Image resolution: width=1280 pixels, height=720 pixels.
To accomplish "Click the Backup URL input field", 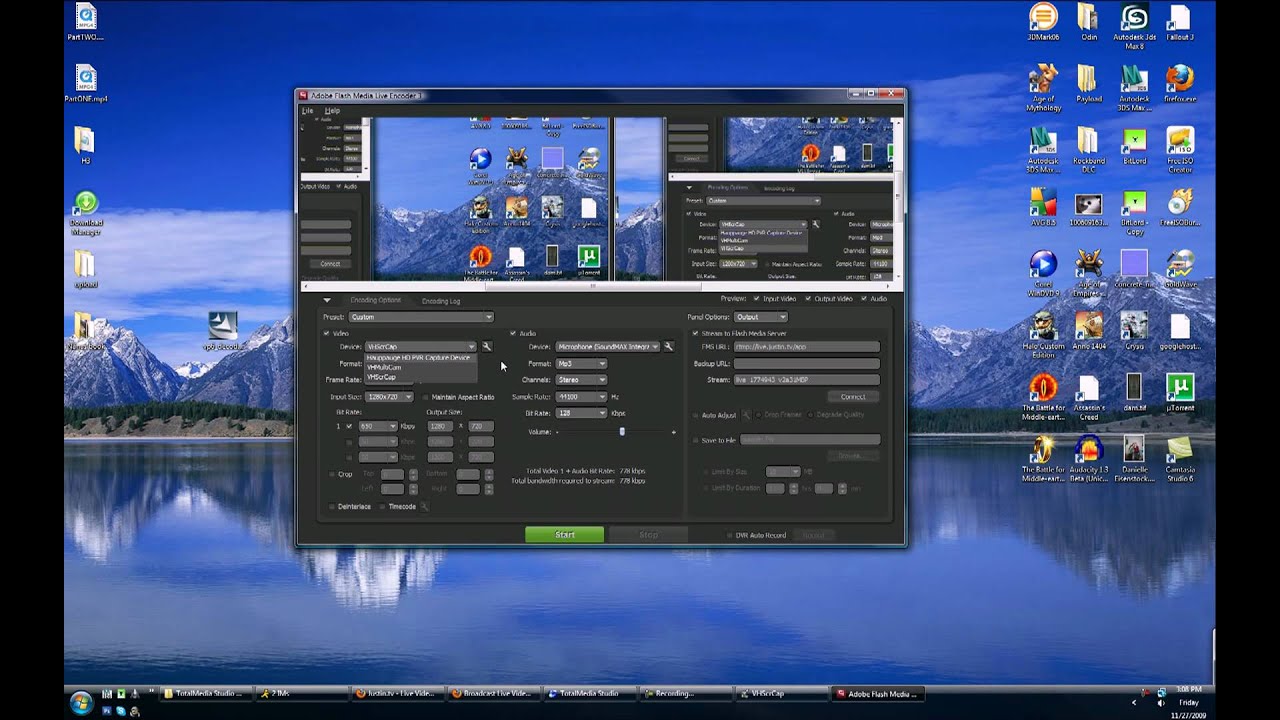I will point(806,363).
